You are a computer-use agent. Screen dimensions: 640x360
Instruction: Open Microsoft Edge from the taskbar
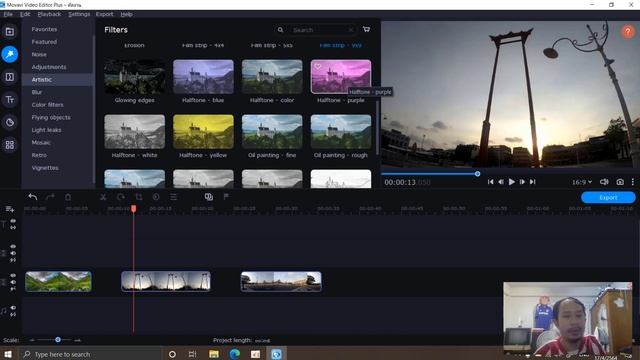tap(235, 354)
